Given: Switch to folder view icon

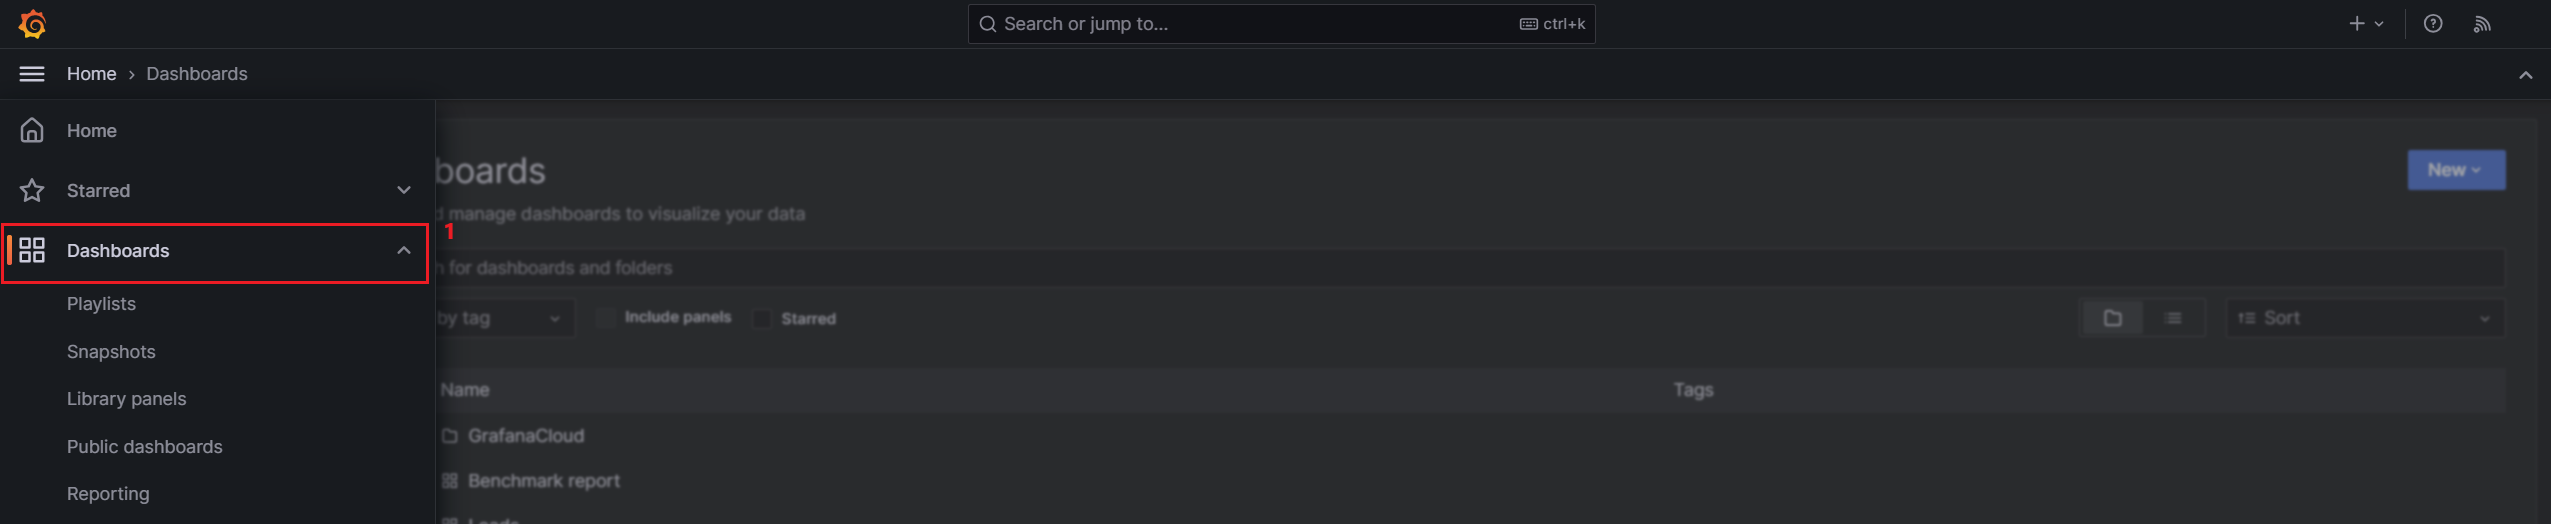Looking at the screenshot, I should [2112, 318].
